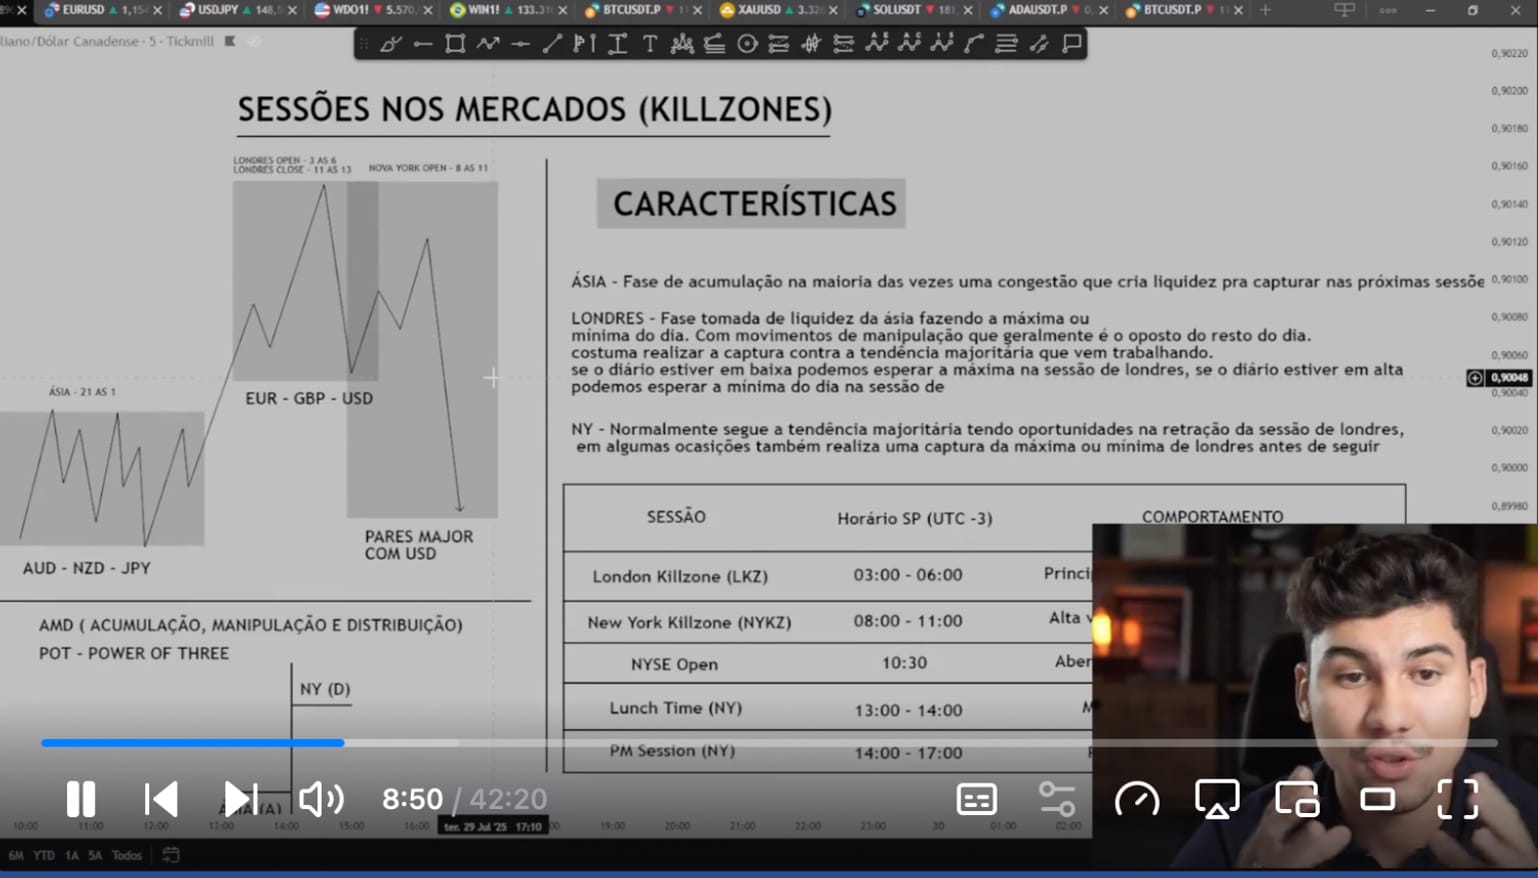This screenshot has height=878, width=1538.
Task: Select the Text tool in toolbar
Action: pos(650,44)
